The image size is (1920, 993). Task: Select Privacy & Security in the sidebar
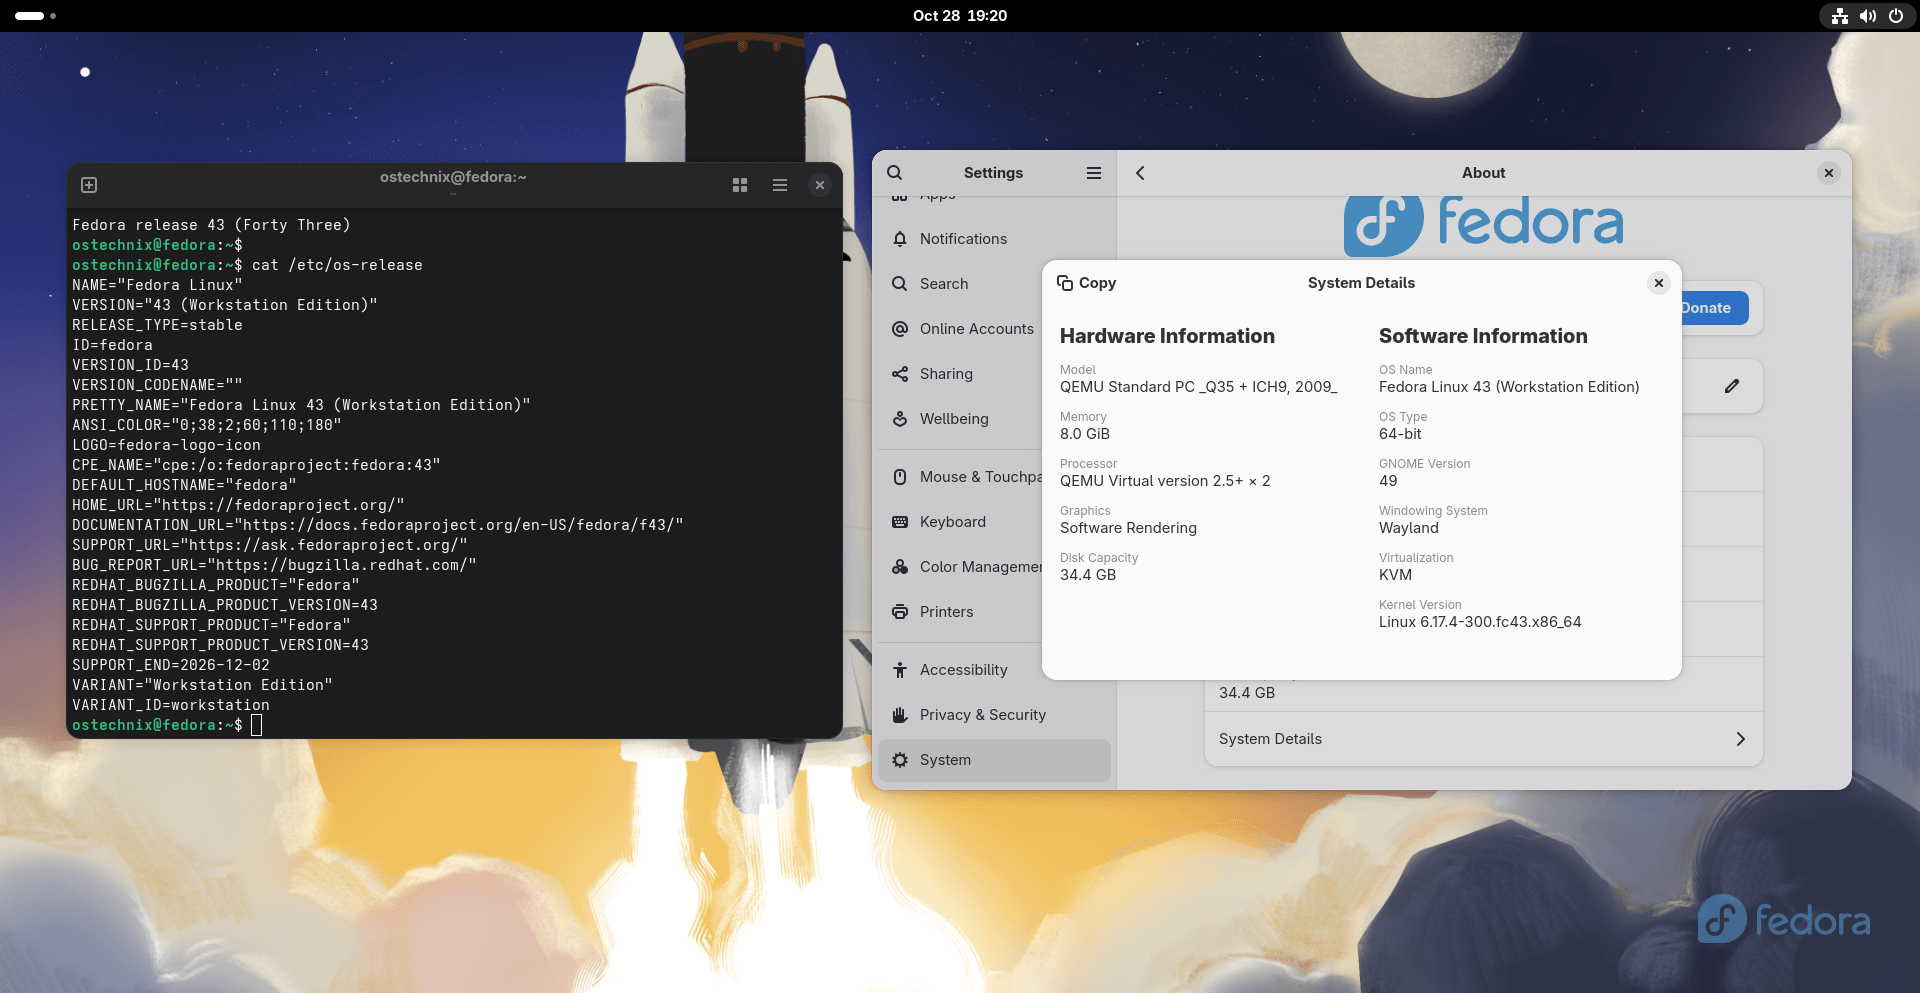901,714
